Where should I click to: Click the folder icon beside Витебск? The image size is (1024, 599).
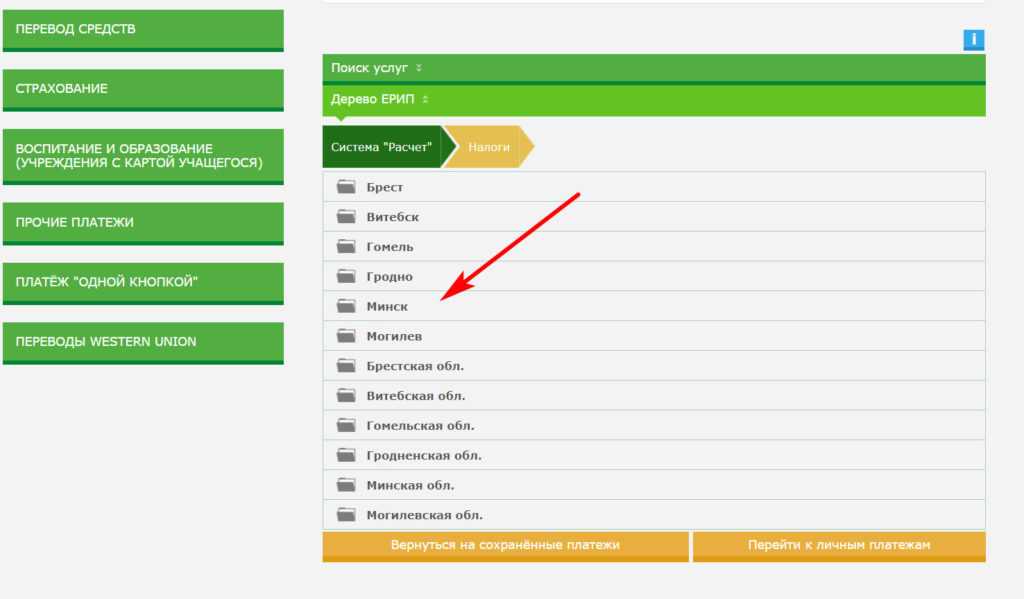coord(347,217)
